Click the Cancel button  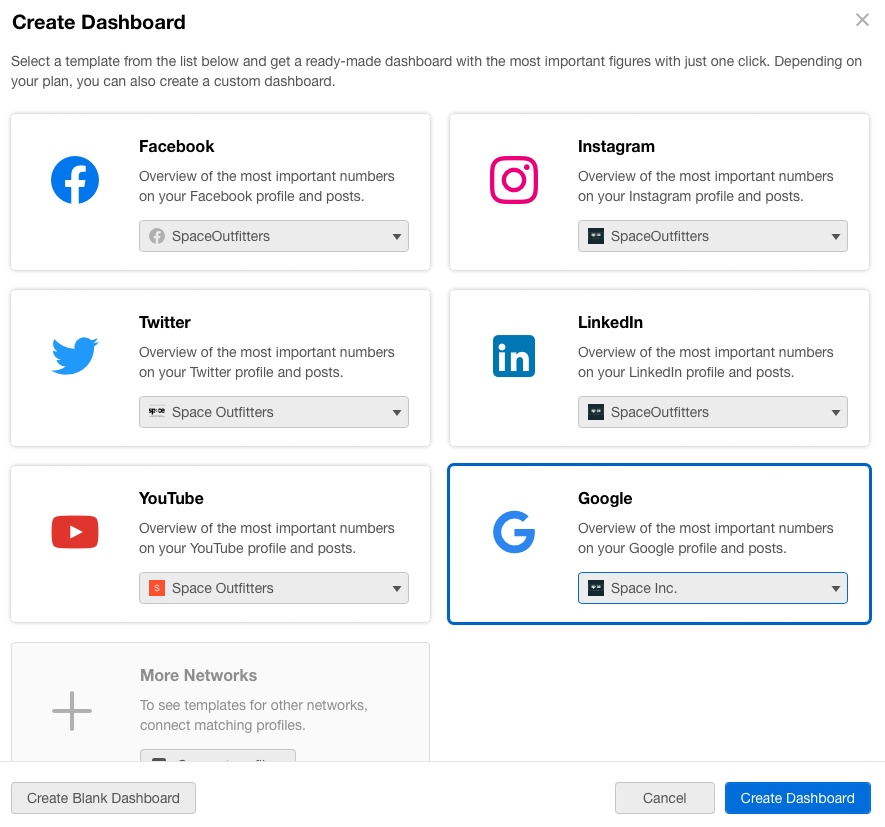point(664,798)
